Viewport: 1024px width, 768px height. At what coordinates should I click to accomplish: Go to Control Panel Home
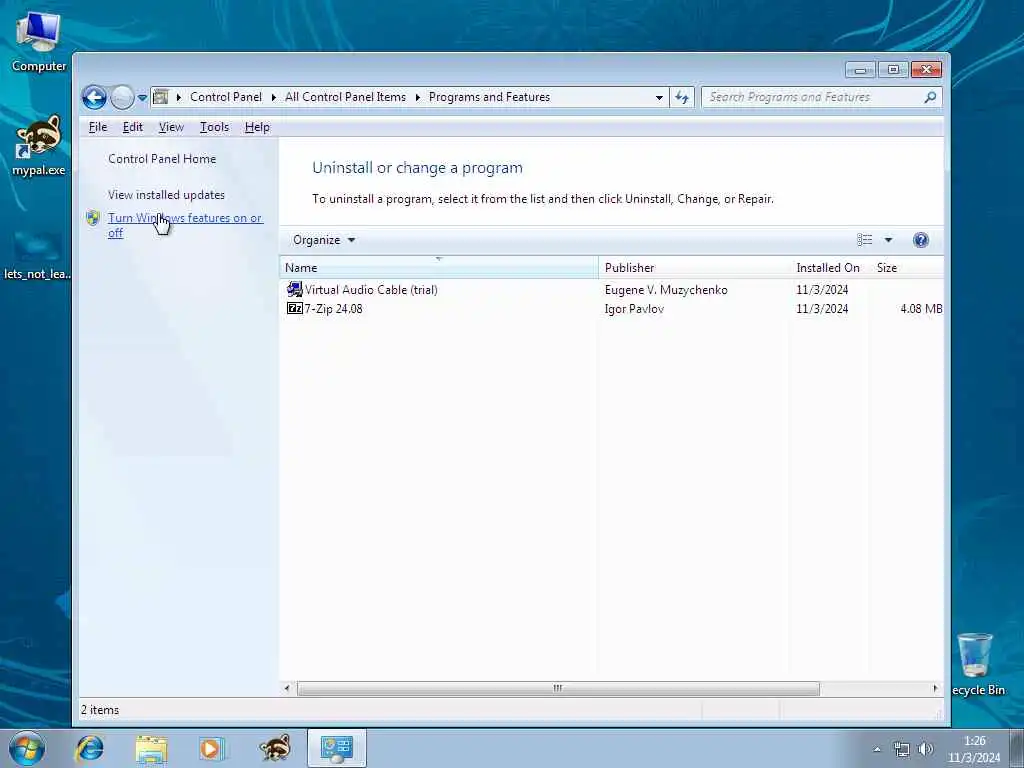(162, 159)
